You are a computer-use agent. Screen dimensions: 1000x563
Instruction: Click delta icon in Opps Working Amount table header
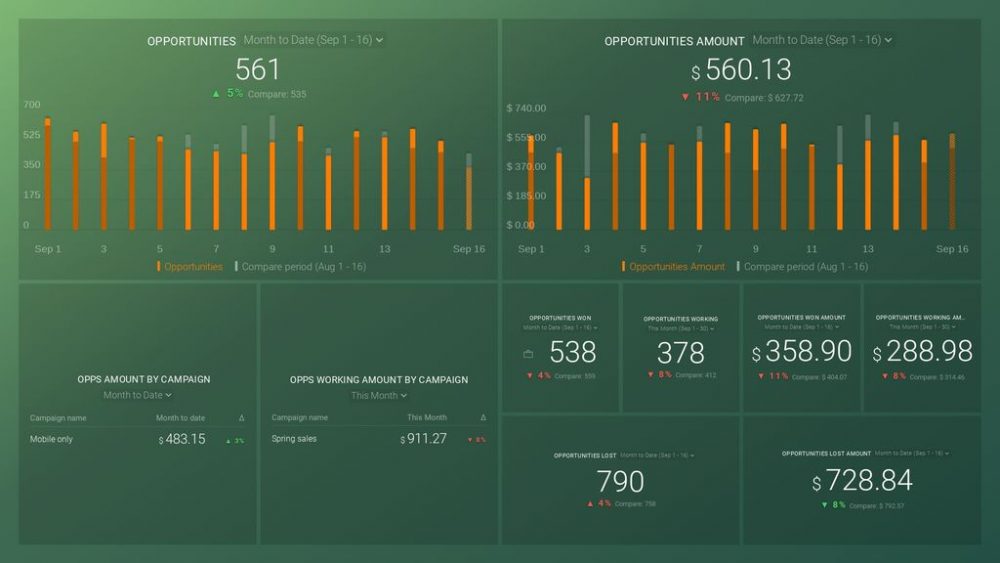coord(483,418)
